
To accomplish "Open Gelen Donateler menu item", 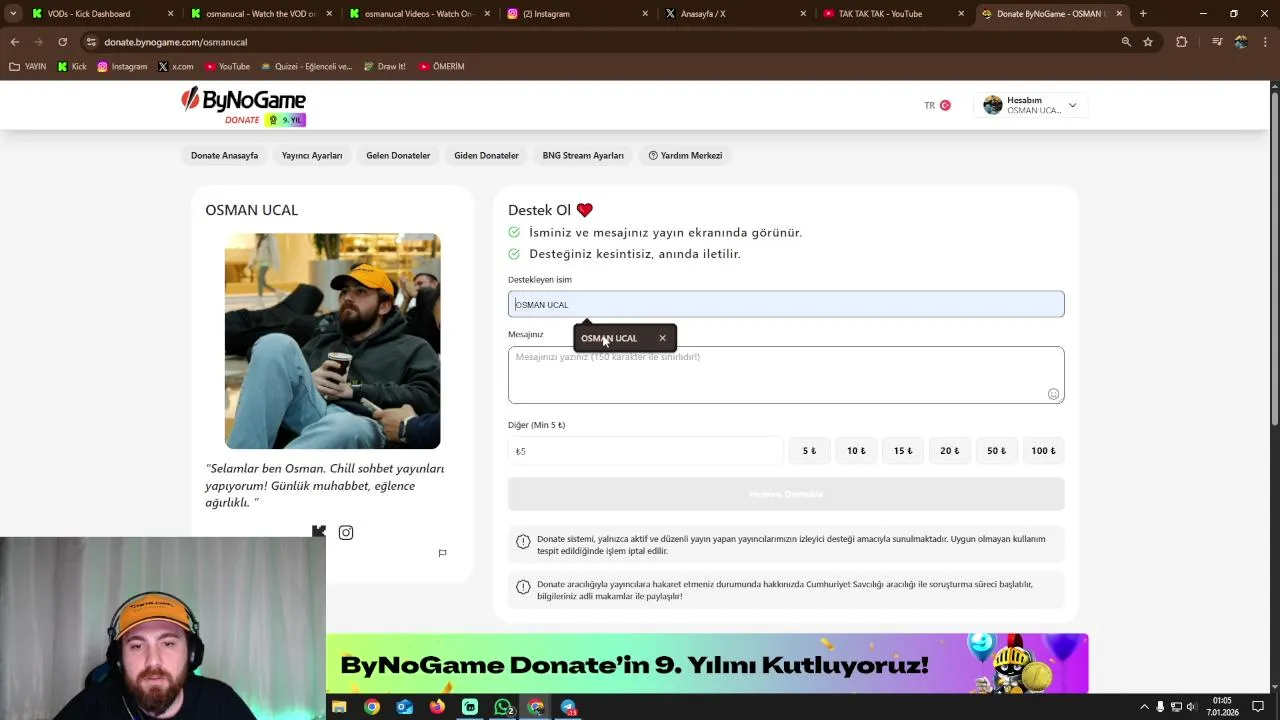I will tap(398, 155).
